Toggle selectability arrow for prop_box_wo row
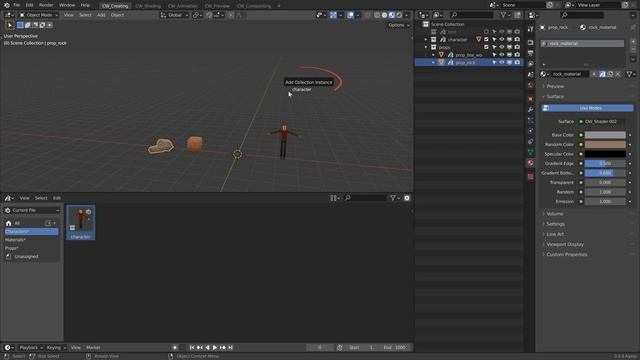The height and width of the screenshot is (360, 640). coord(494,55)
